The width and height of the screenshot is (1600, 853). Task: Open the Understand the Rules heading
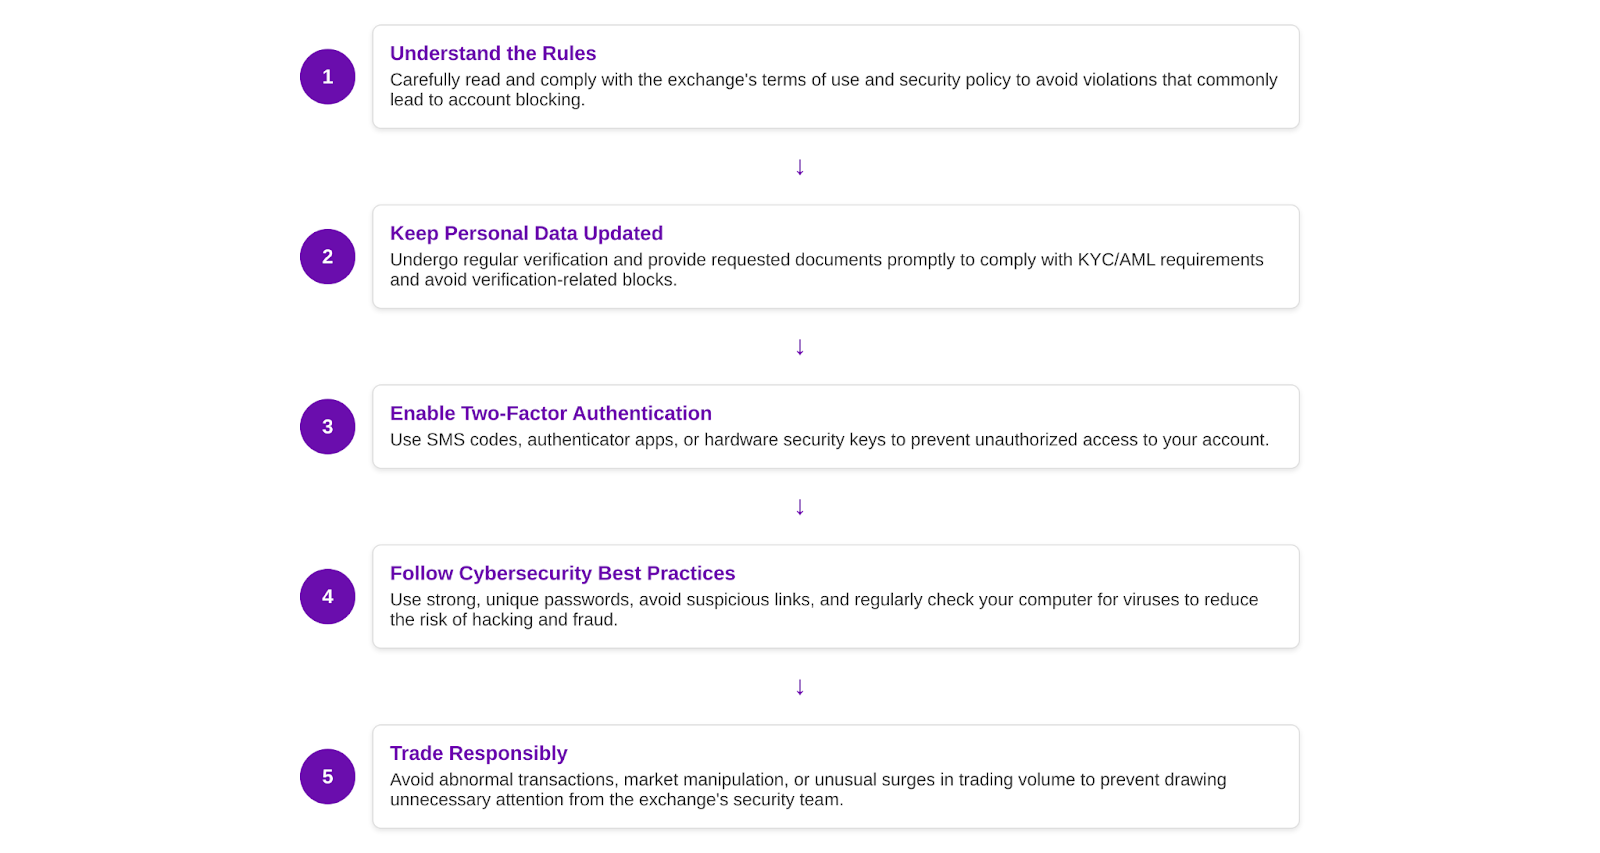pyautogui.click(x=493, y=53)
